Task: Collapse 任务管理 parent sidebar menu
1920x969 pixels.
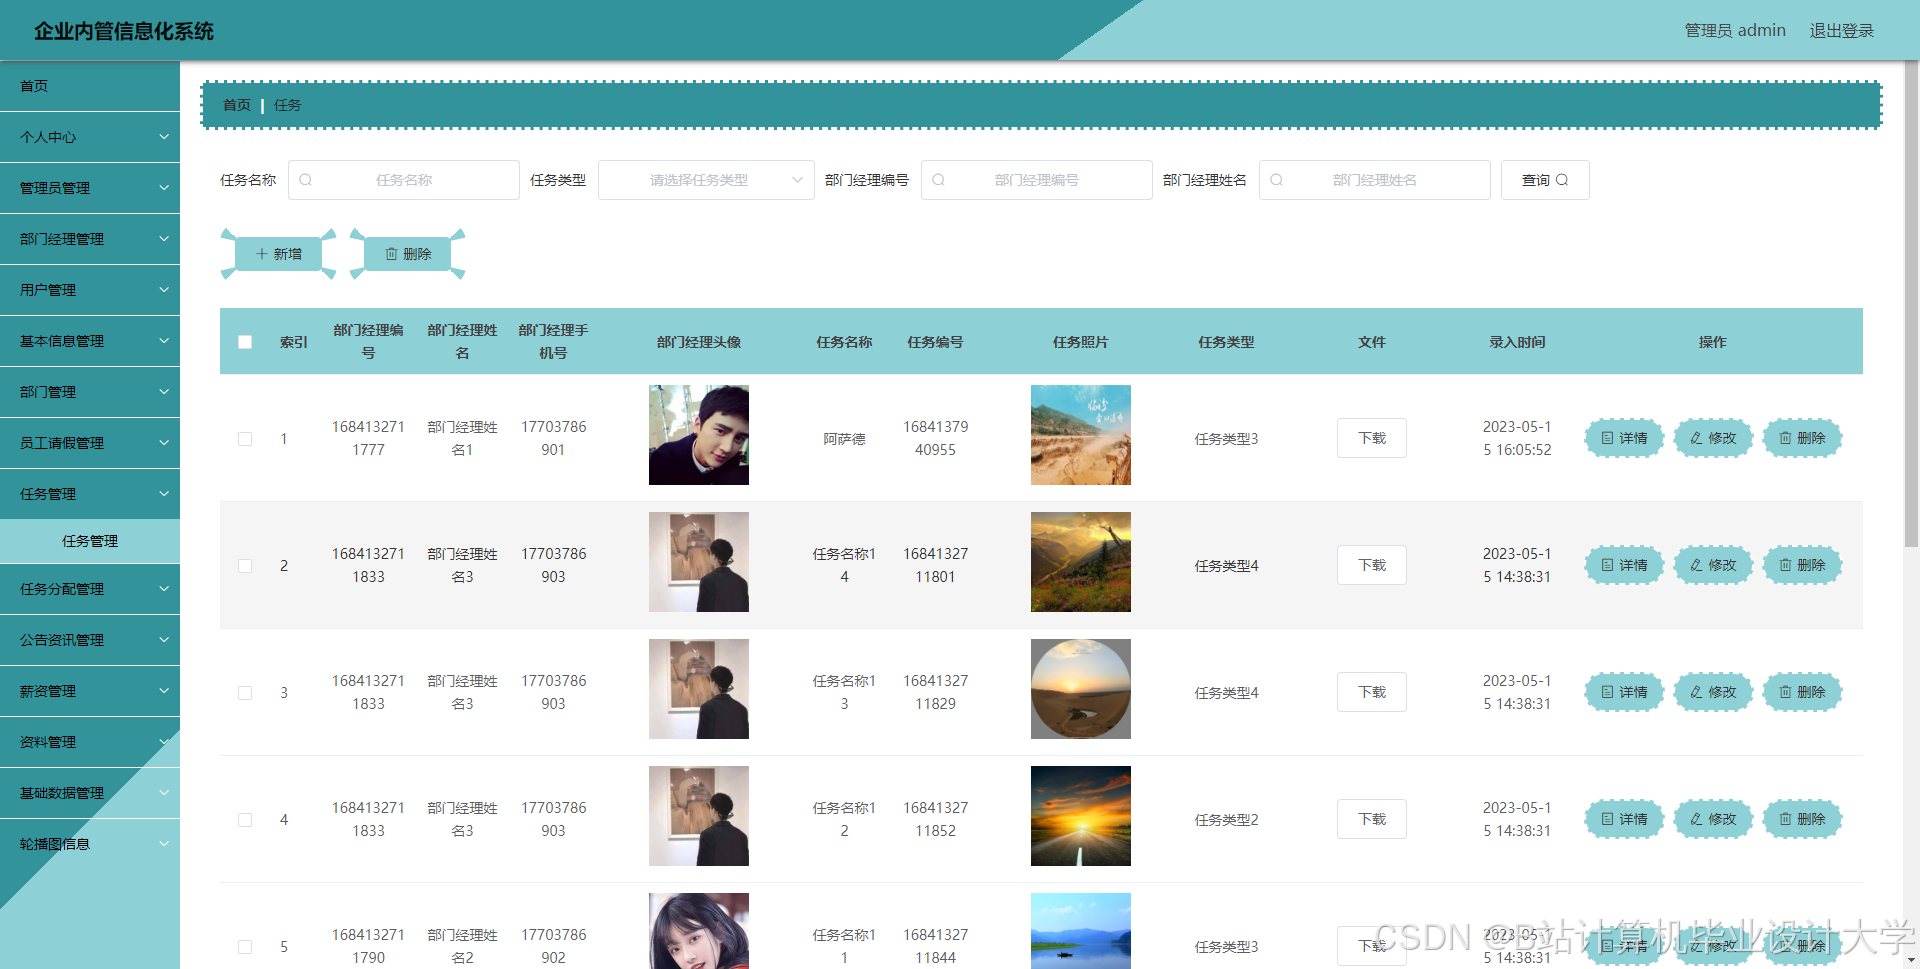Action: click(x=90, y=494)
